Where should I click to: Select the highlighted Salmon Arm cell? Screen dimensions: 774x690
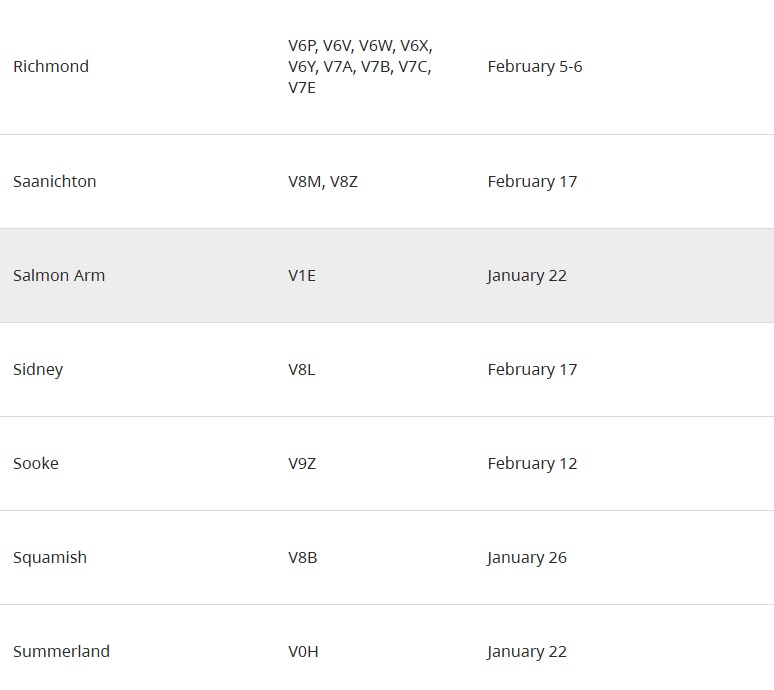(x=59, y=276)
